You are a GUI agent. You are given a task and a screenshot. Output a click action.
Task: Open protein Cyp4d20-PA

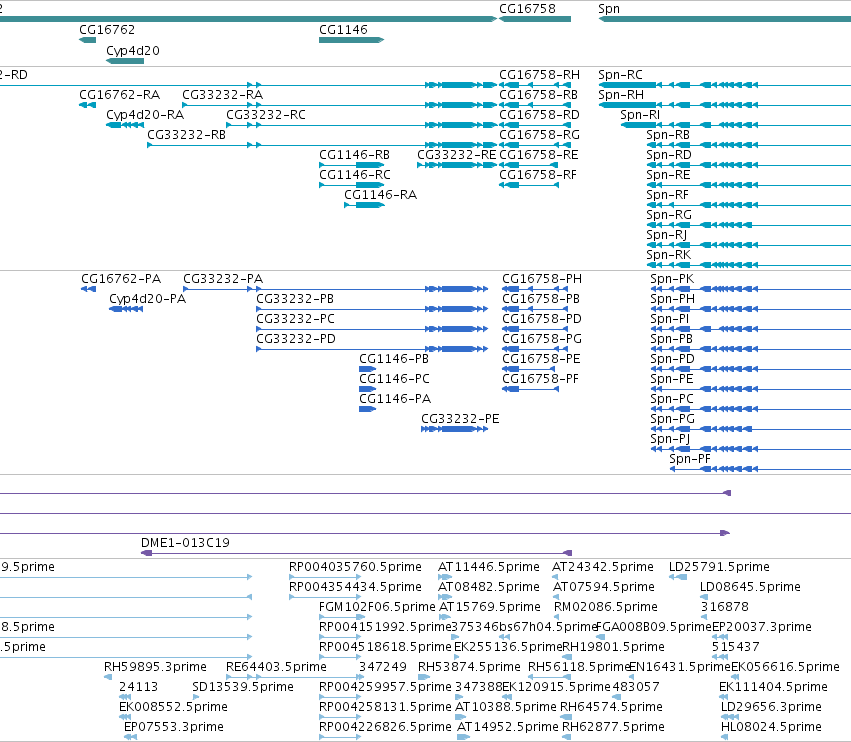tap(148, 299)
